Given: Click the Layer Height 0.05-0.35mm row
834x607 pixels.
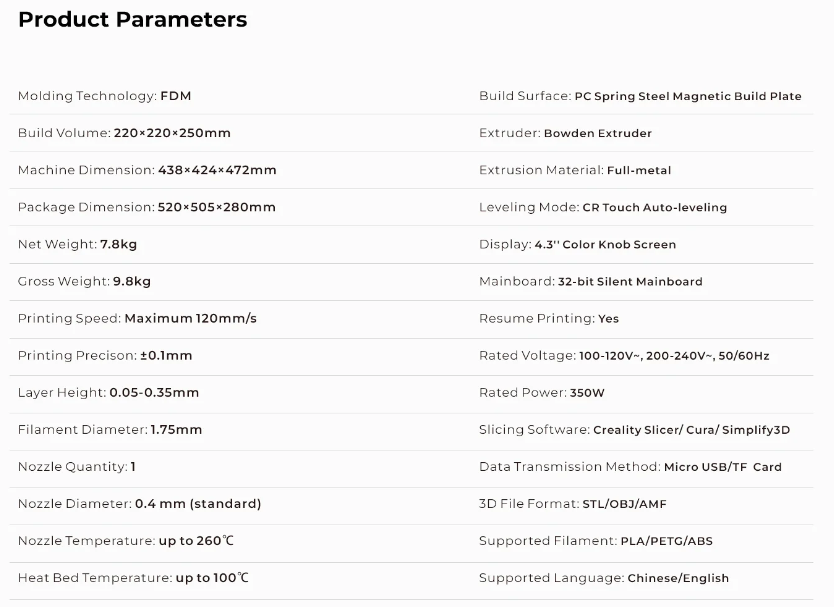Looking at the screenshot, I should tap(108, 392).
